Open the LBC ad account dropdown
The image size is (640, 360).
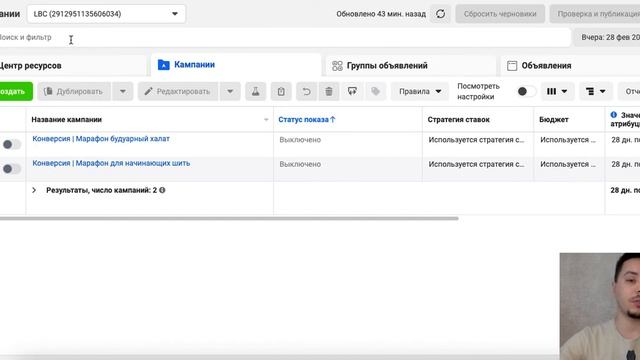pos(106,14)
